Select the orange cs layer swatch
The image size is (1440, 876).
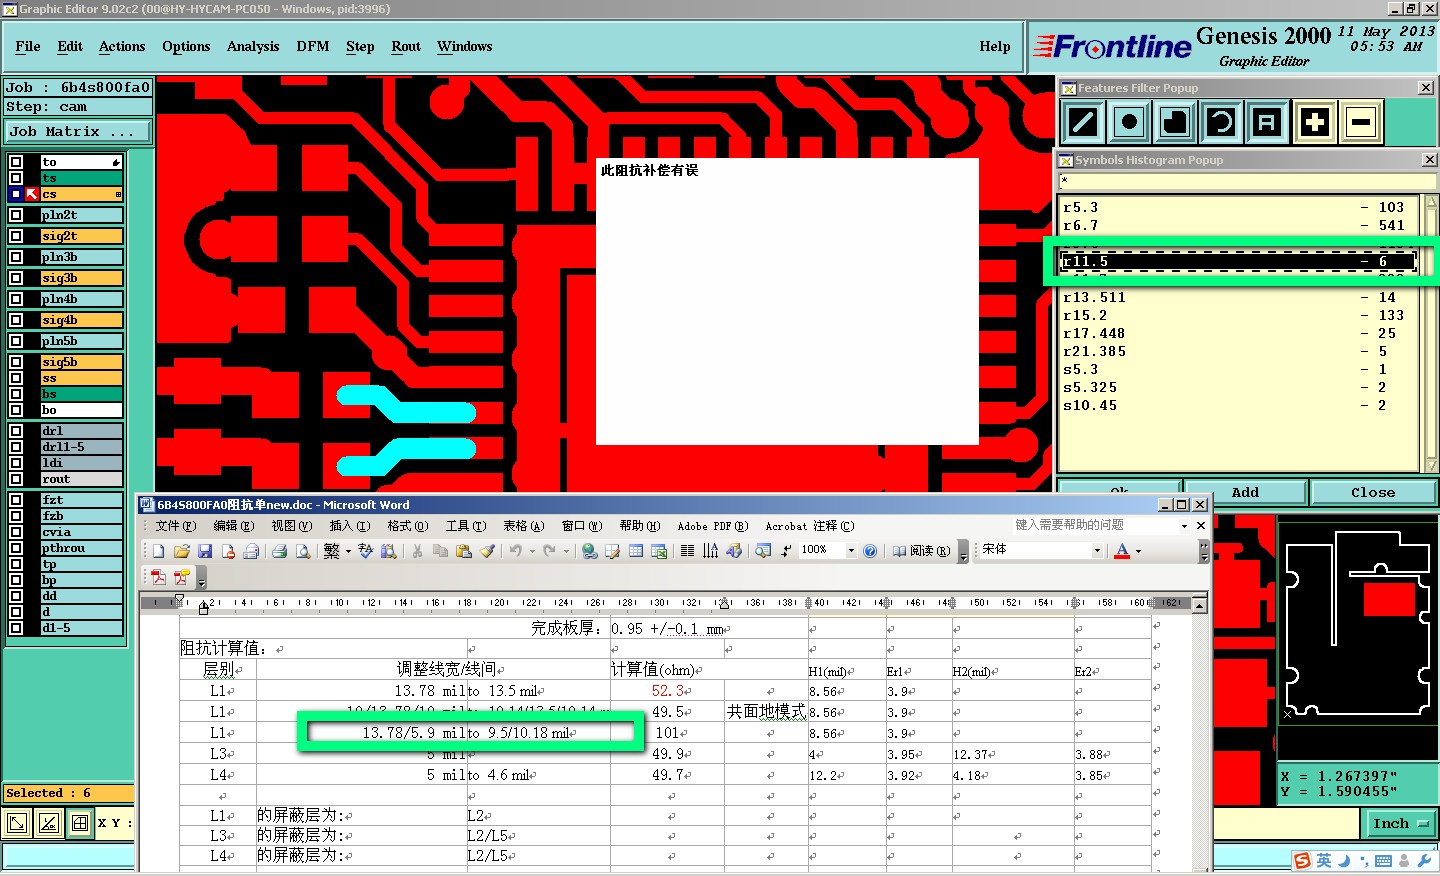click(81, 194)
